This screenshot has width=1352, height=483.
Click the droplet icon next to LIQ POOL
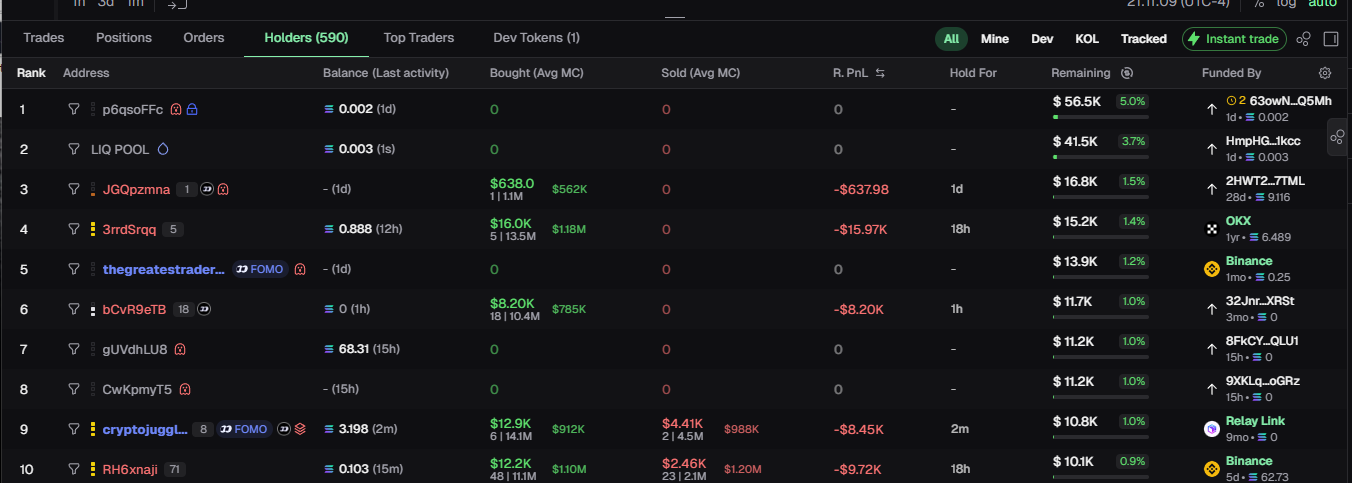[163, 149]
